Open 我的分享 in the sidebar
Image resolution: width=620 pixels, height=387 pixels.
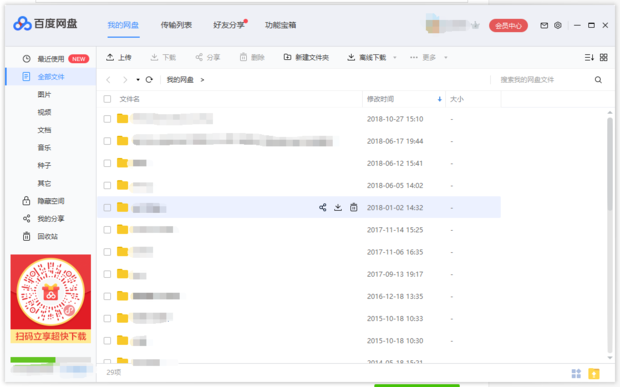tap(43, 219)
